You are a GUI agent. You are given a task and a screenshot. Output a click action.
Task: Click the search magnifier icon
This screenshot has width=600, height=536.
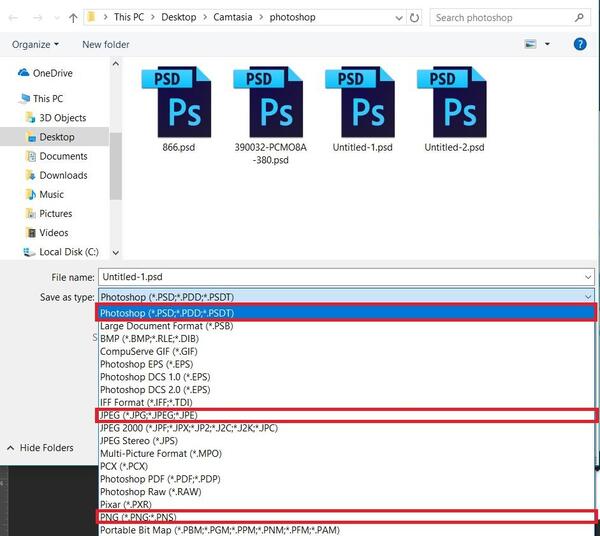click(x=579, y=17)
